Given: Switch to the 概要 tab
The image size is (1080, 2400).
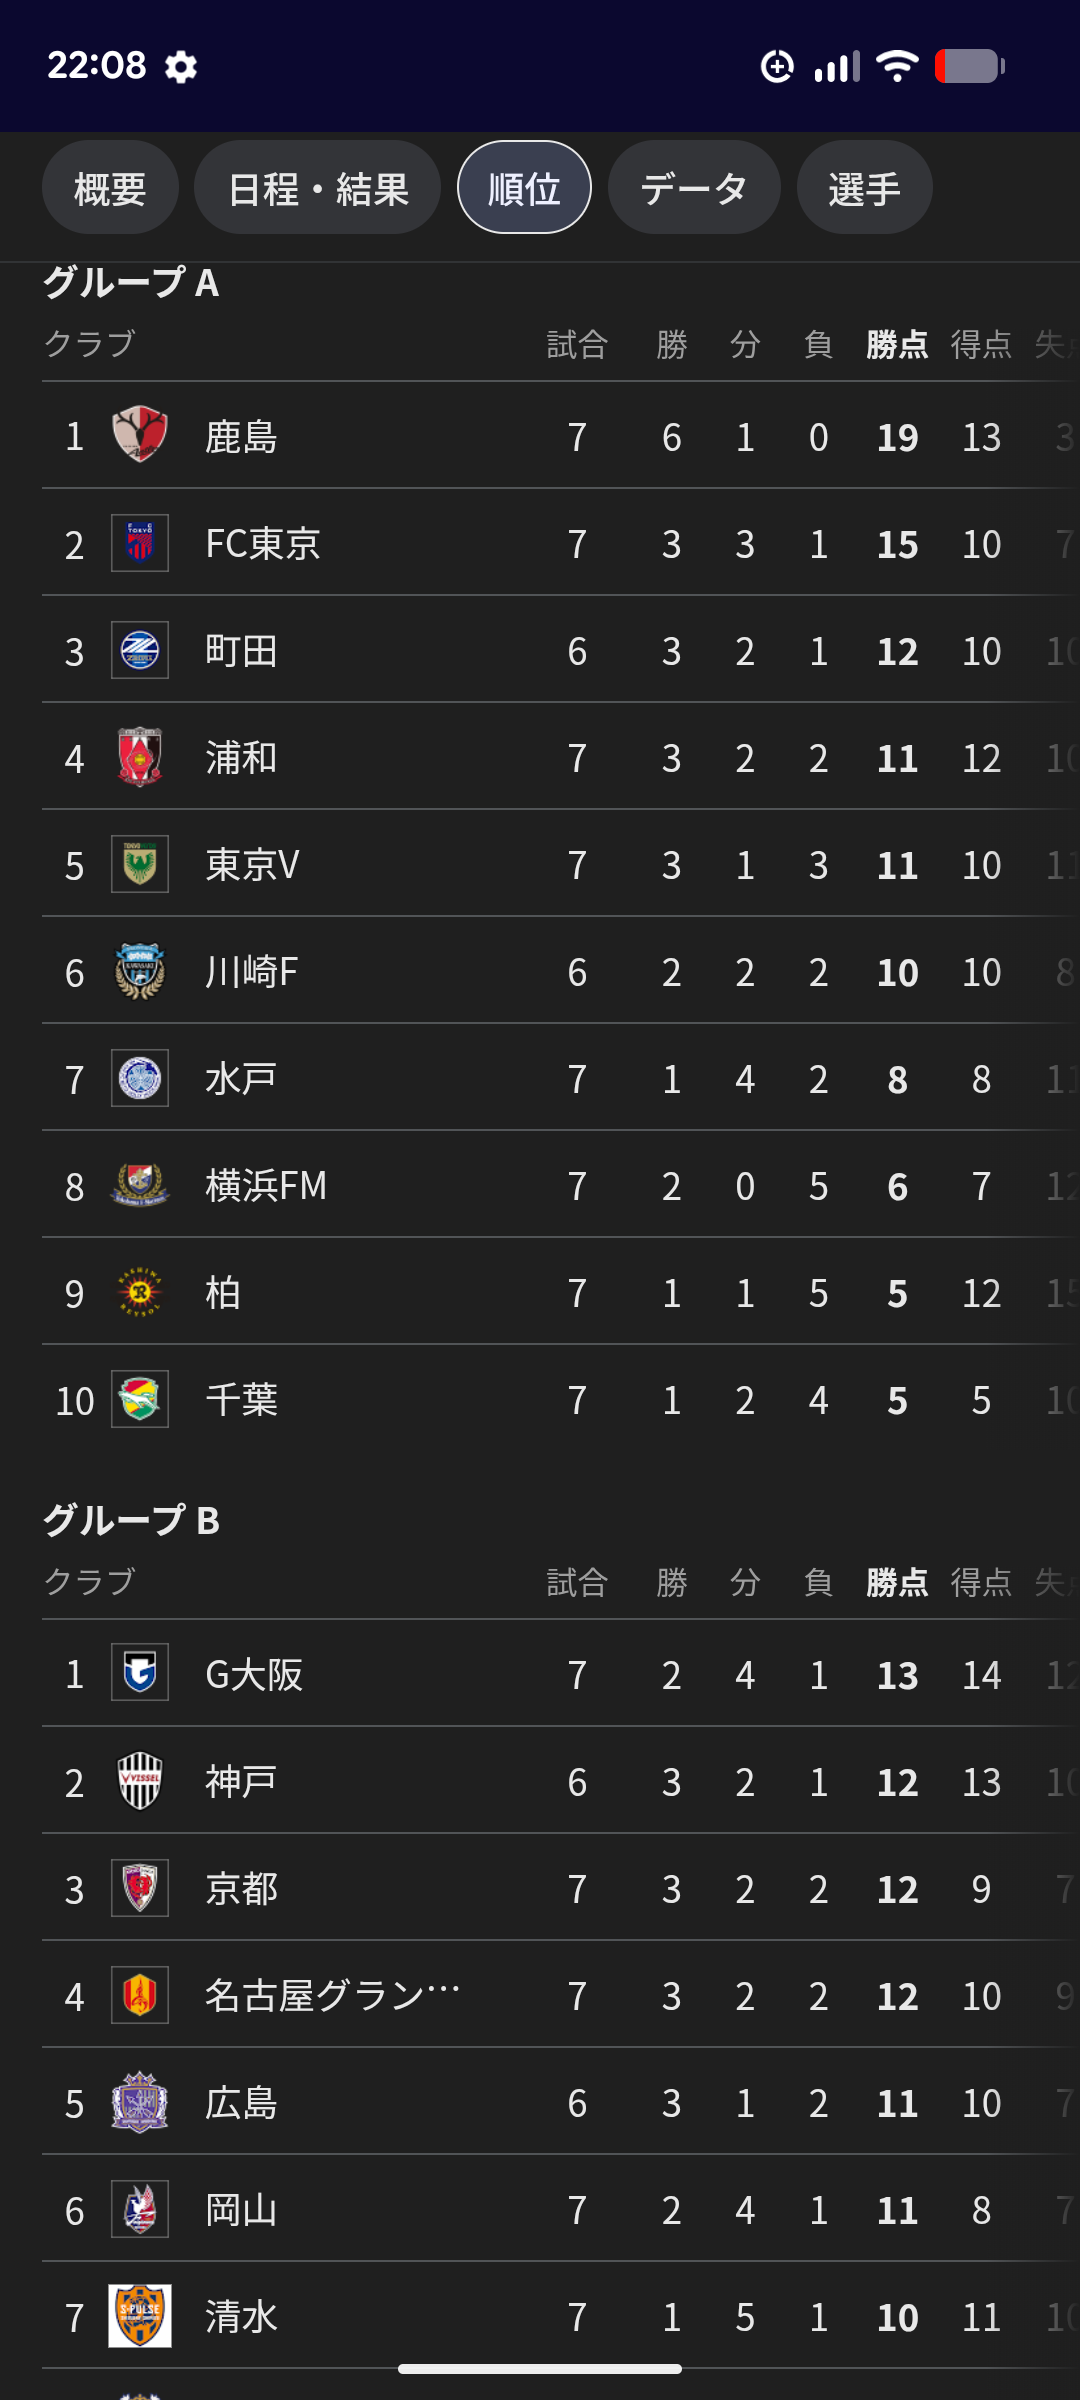Looking at the screenshot, I should pos(110,188).
